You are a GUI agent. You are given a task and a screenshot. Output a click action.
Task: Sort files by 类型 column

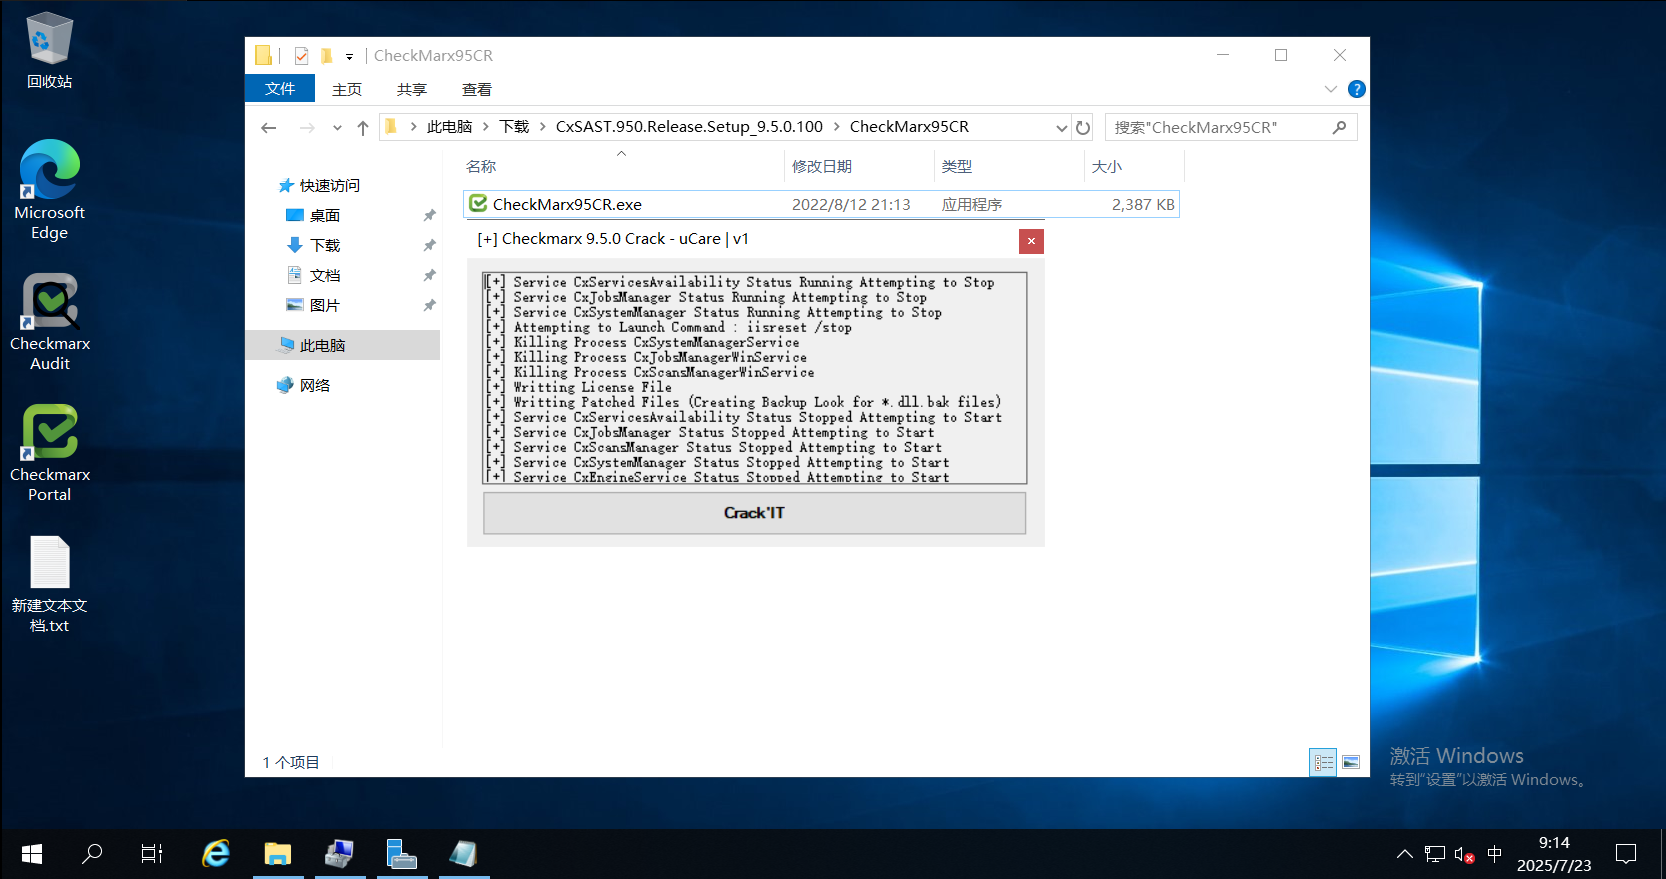click(x=957, y=167)
